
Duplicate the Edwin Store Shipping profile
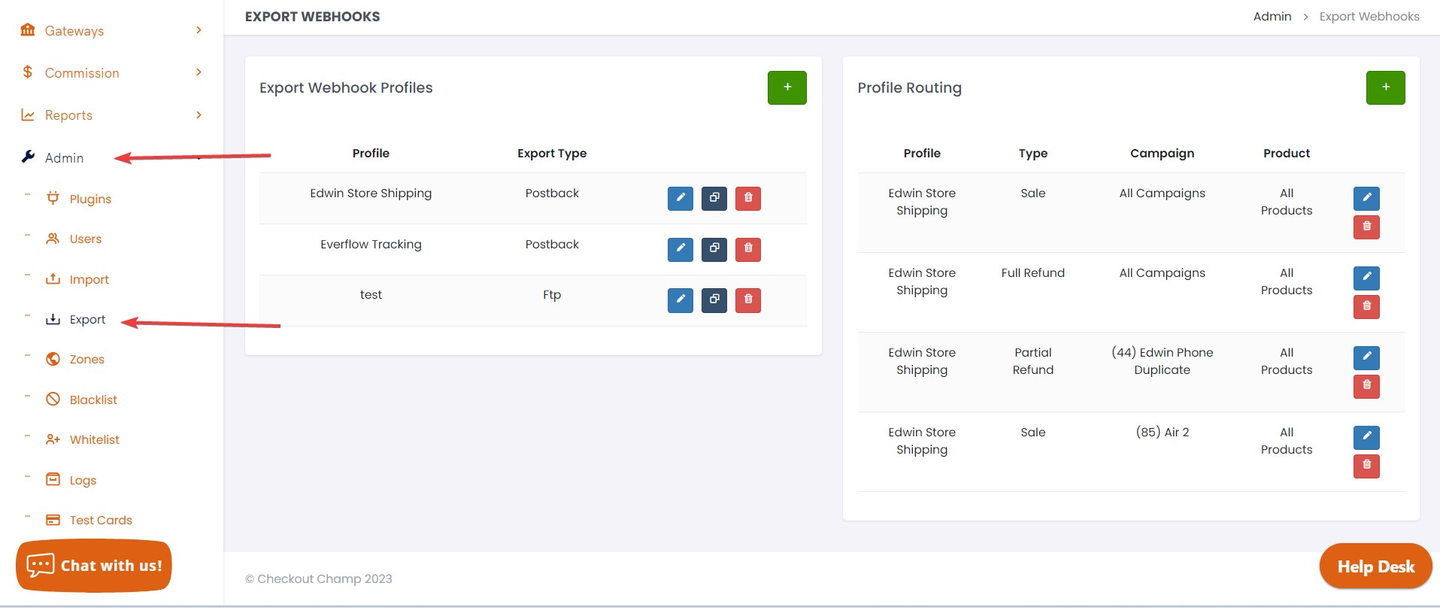[714, 198]
